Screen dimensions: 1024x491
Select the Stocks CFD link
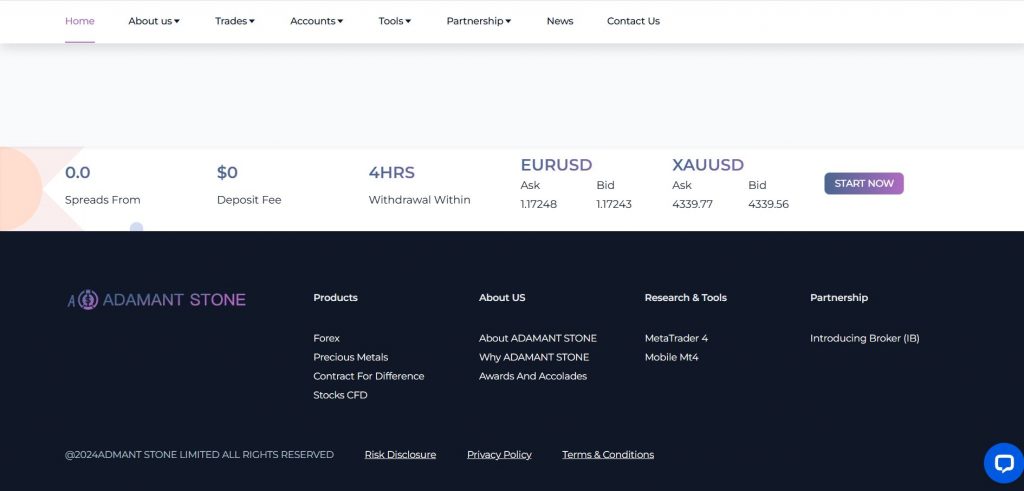coord(340,395)
